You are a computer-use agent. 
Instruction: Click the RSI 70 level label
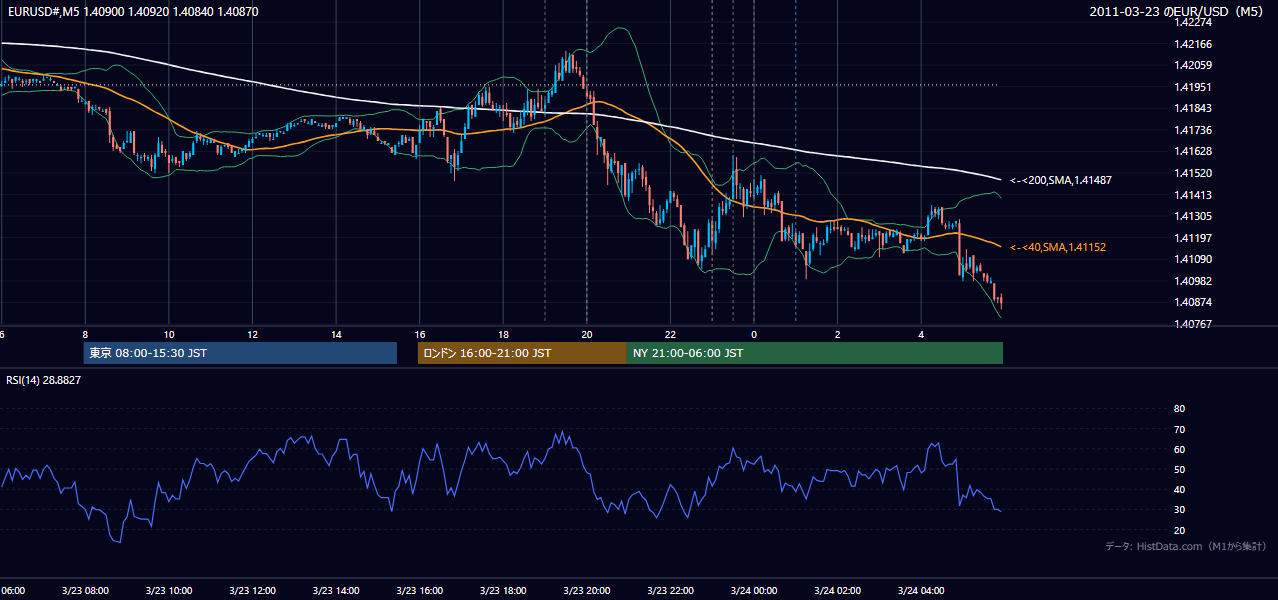[1179, 429]
